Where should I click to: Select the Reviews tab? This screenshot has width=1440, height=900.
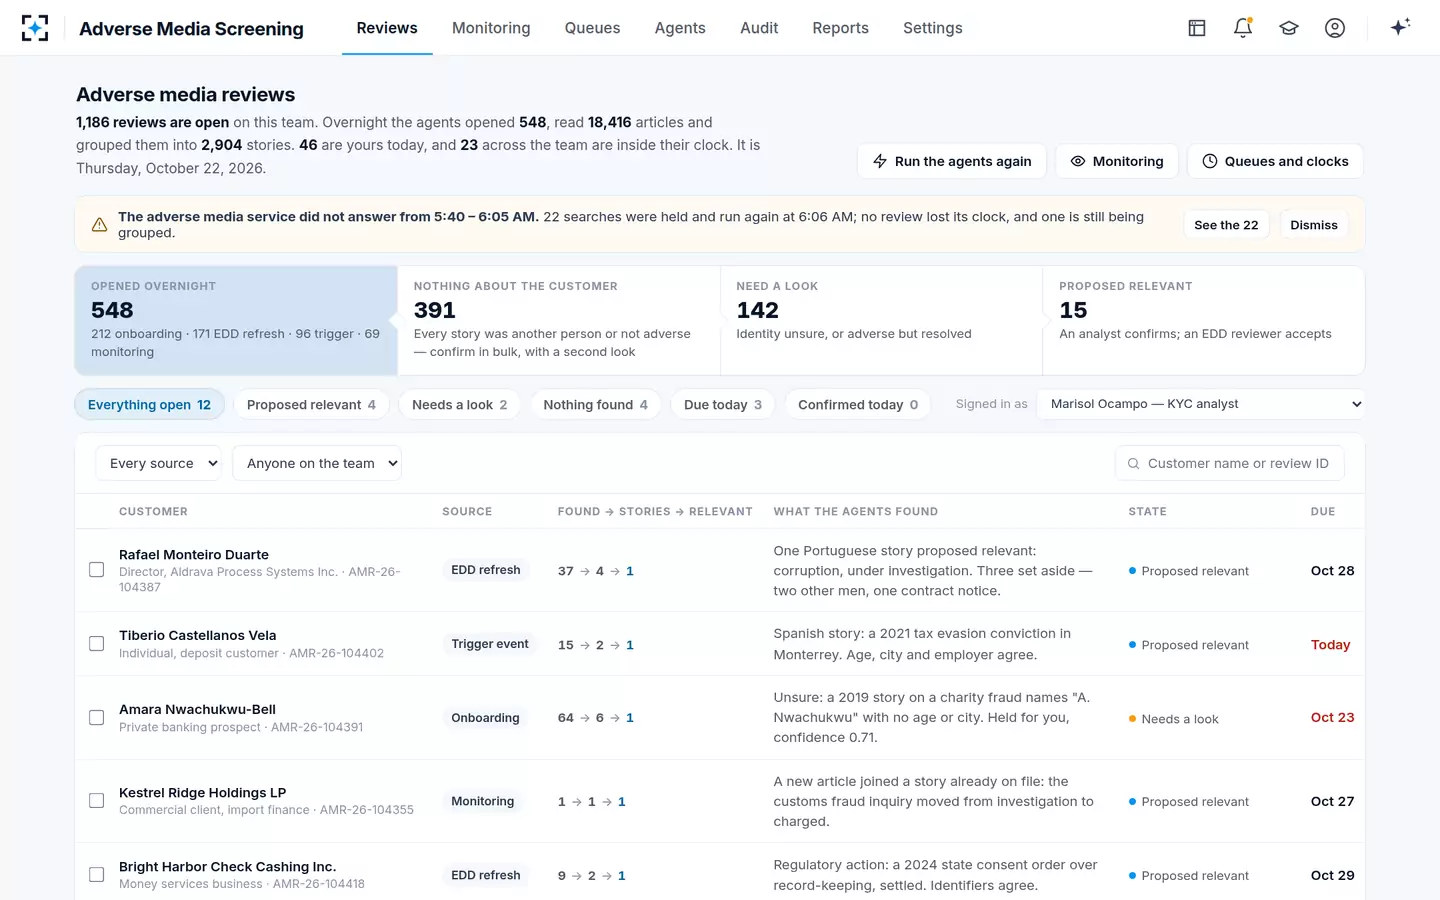point(387,28)
